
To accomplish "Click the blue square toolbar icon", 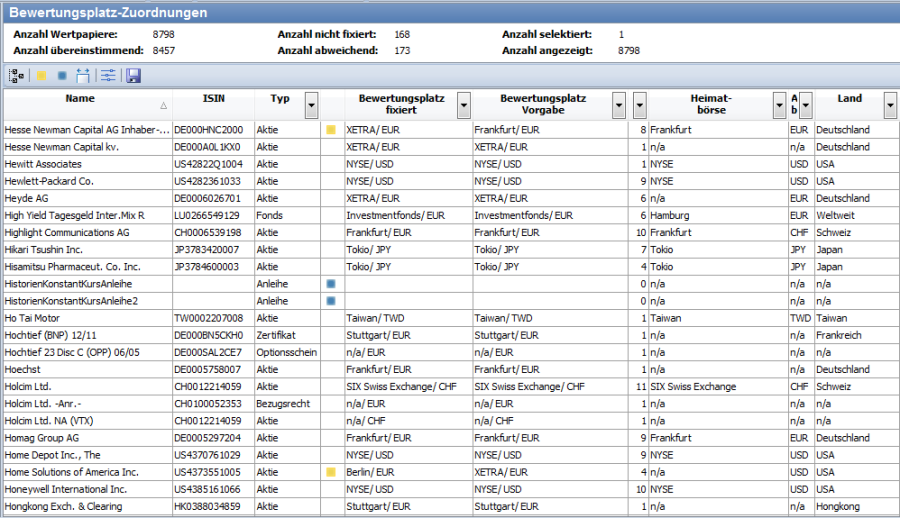I will [62, 75].
